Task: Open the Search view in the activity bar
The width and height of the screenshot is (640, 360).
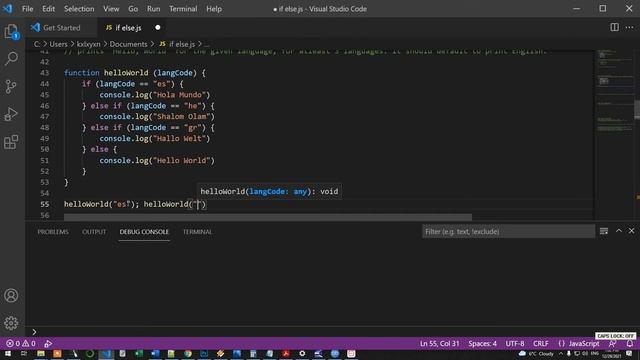Action: (x=11, y=59)
